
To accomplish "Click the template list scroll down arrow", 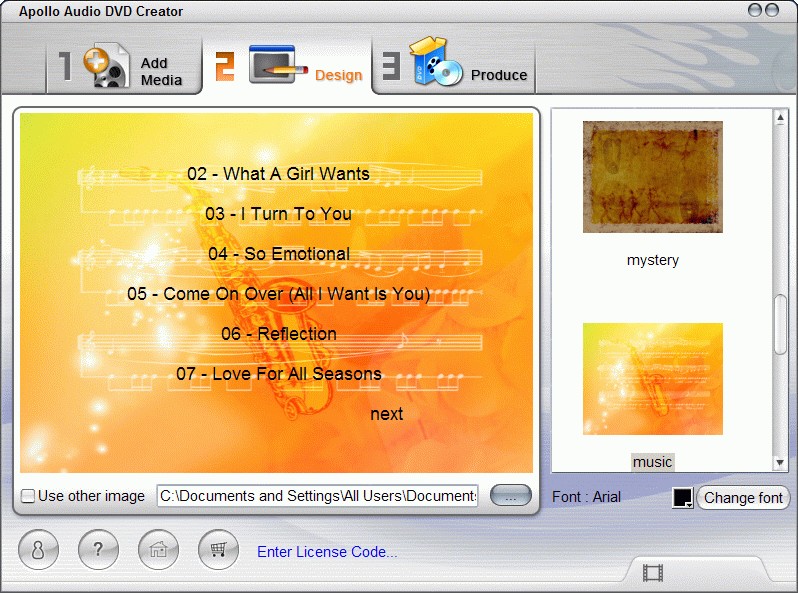I will [x=780, y=463].
